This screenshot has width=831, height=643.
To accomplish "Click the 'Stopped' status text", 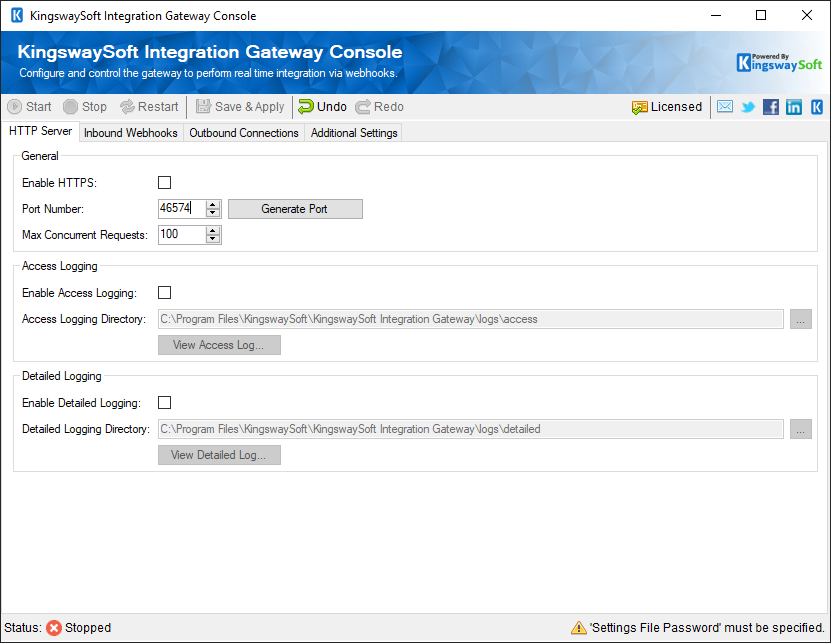I will (88, 628).
